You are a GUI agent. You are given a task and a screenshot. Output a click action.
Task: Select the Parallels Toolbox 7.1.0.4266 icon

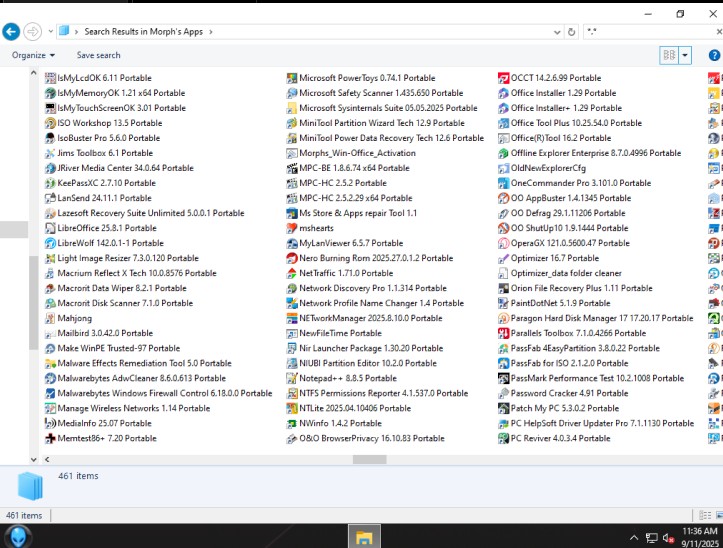[x=504, y=333]
